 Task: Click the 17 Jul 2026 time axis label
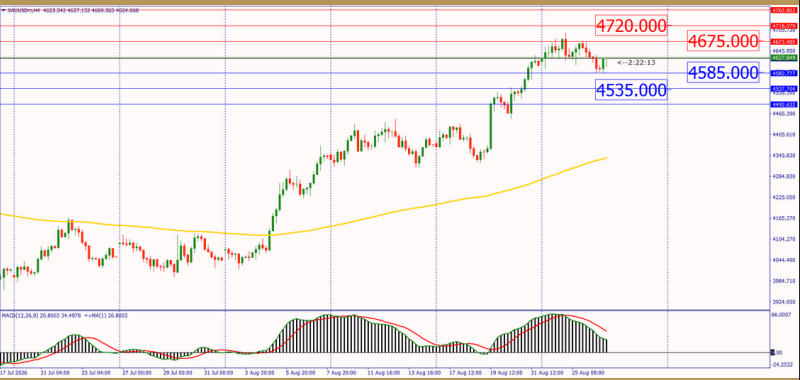pos(14,372)
